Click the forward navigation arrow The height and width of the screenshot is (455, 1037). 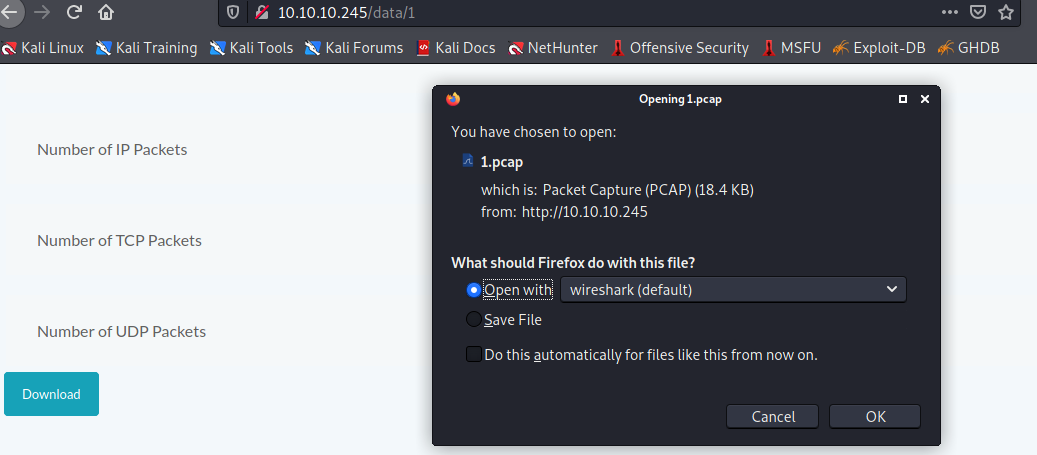click(x=41, y=13)
